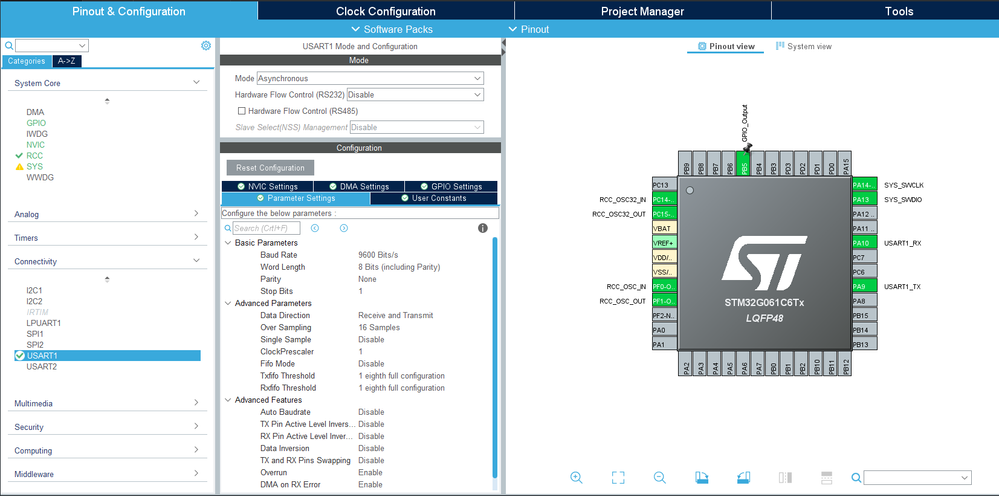Select pin PC13 on the chip
The width and height of the screenshot is (999, 496).
tap(665, 185)
